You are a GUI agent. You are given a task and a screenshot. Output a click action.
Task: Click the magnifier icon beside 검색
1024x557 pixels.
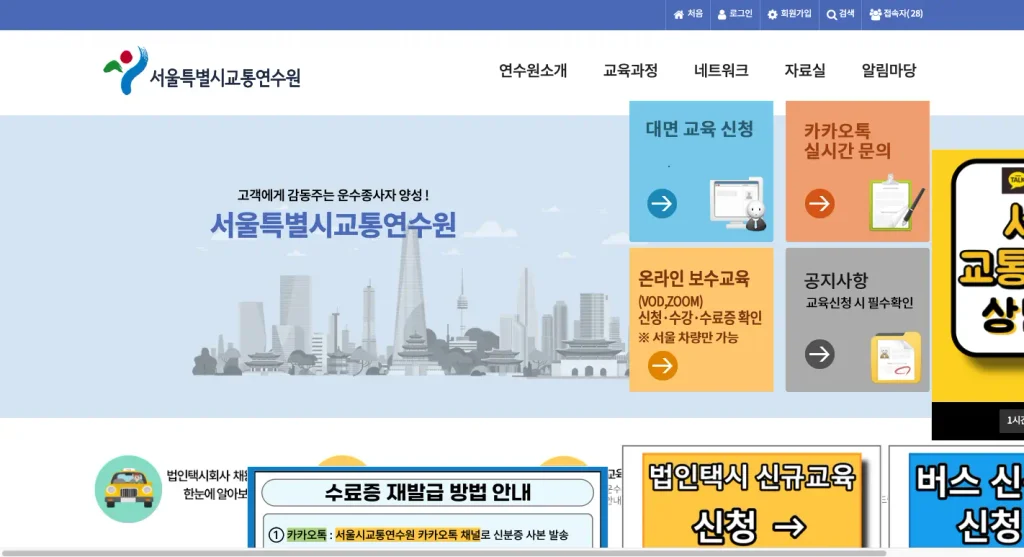pyautogui.click(x=831, y=14)
